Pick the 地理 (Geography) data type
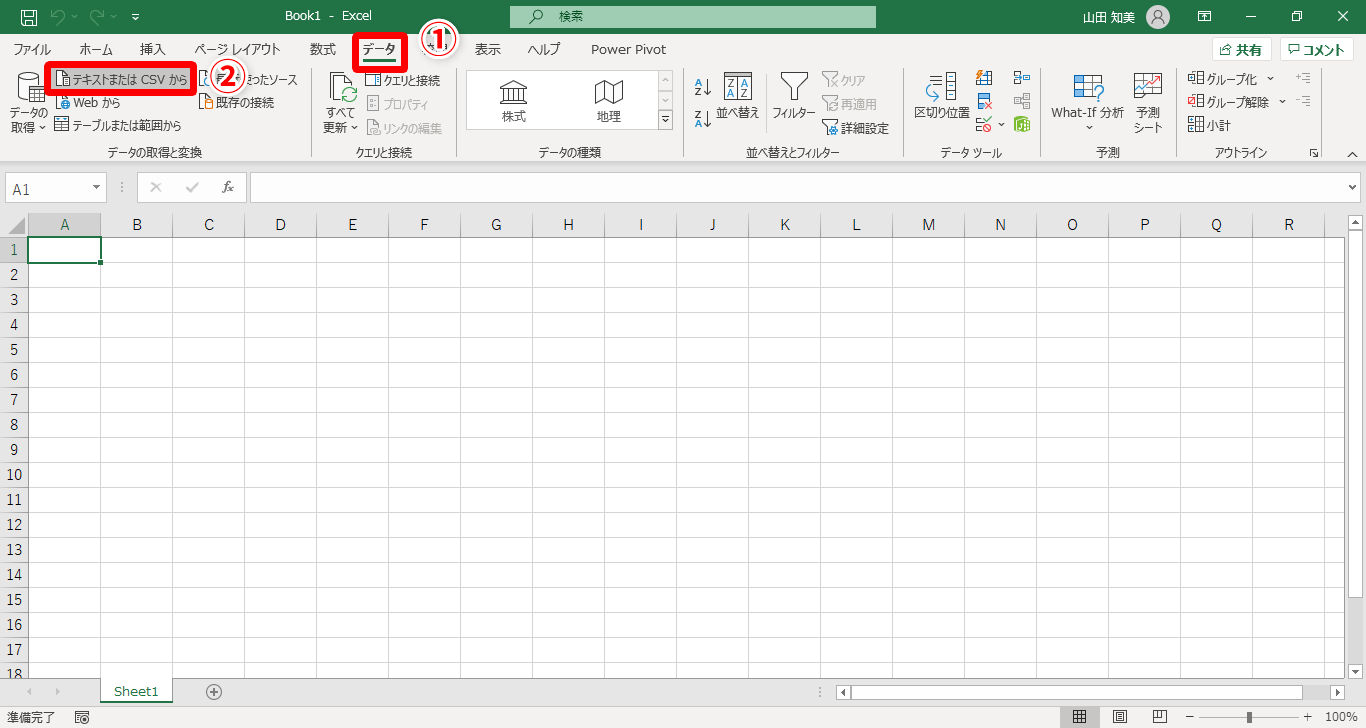Viewport: 1366px width, 728px height. point(608,100)
